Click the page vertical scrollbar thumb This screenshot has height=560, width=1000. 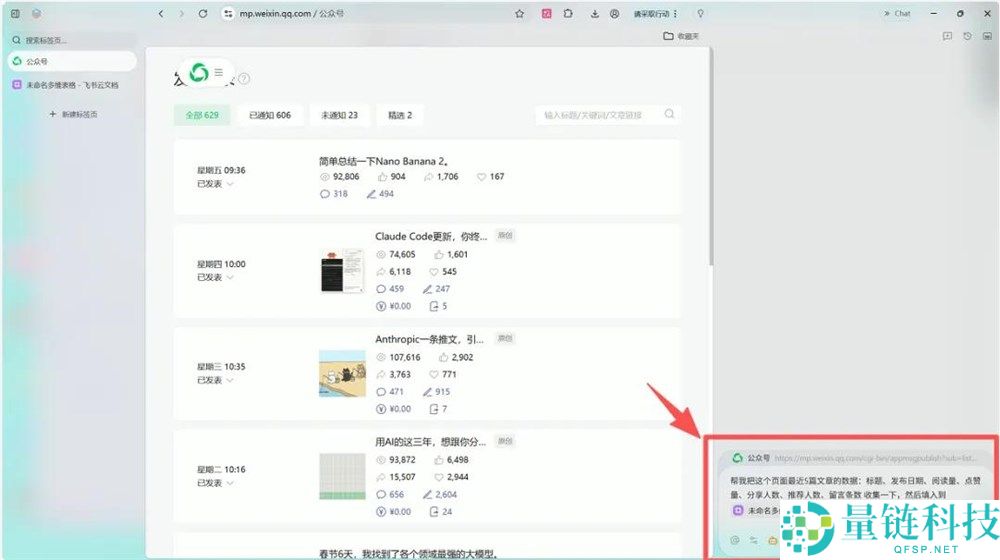coord(710,156)
